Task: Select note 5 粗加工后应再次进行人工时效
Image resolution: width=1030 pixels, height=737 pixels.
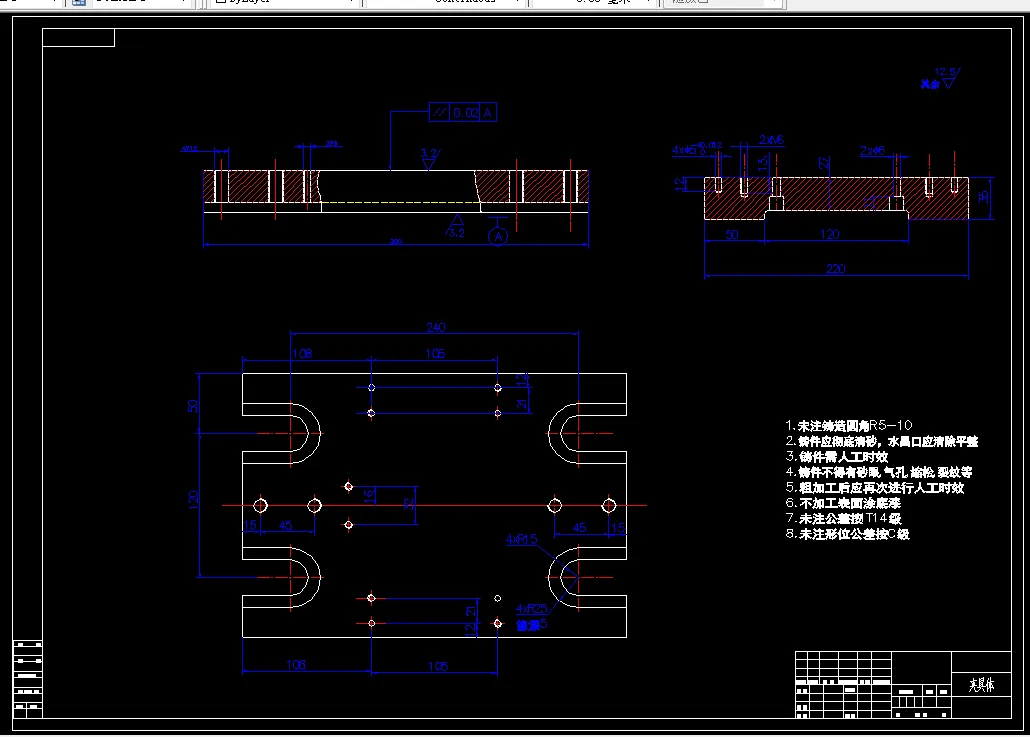Action: click(875, 487)
